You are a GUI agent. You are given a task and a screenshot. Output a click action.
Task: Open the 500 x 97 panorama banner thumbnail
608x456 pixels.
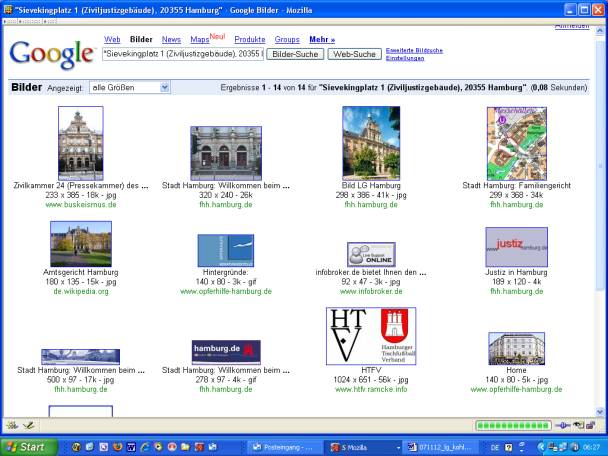81,357
